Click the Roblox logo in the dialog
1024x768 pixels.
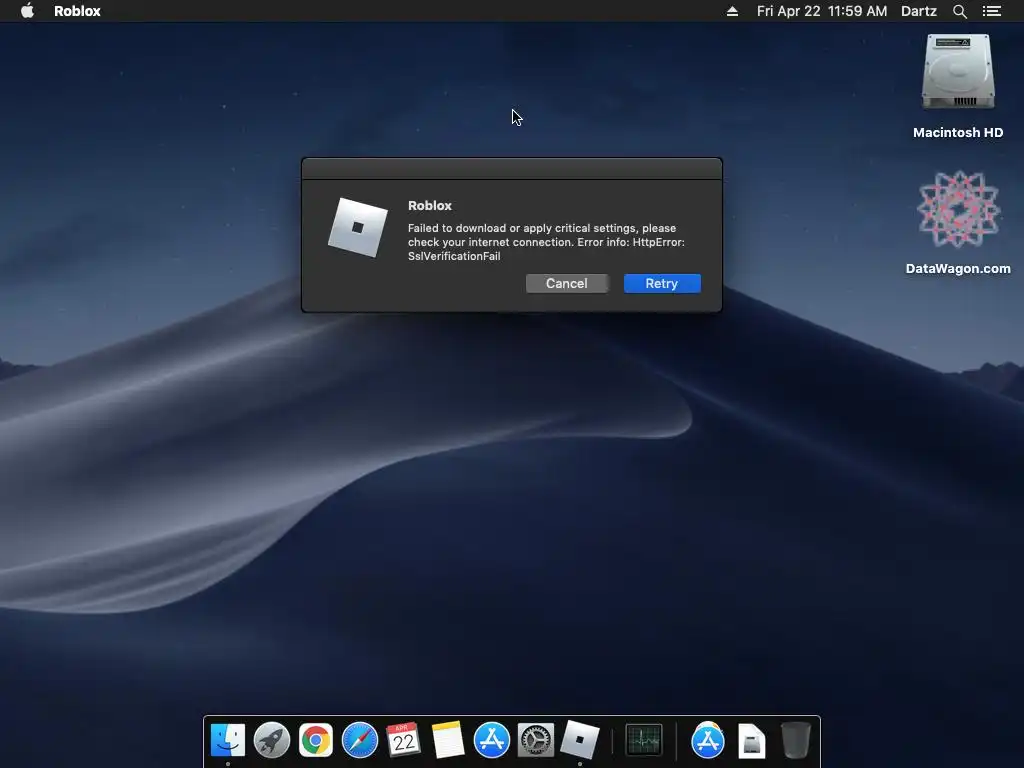[358, 227]
